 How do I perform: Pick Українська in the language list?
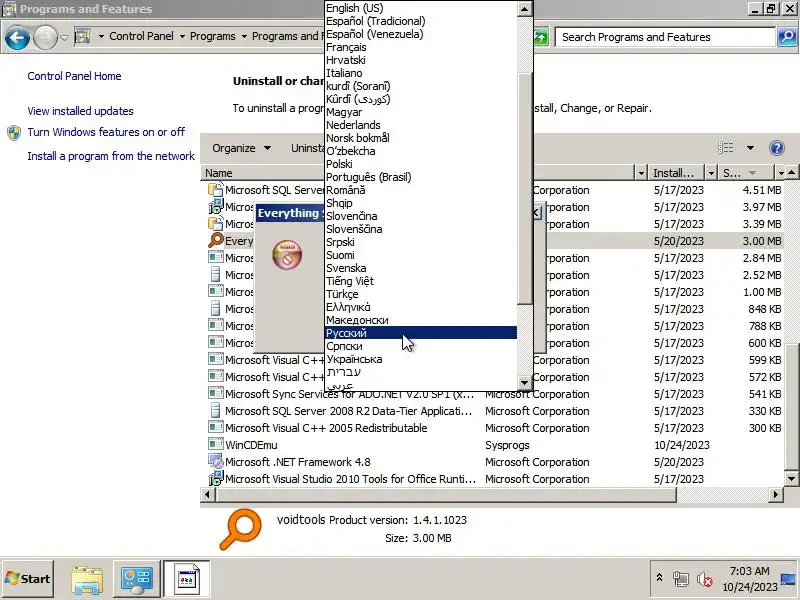tap(421, 359)
